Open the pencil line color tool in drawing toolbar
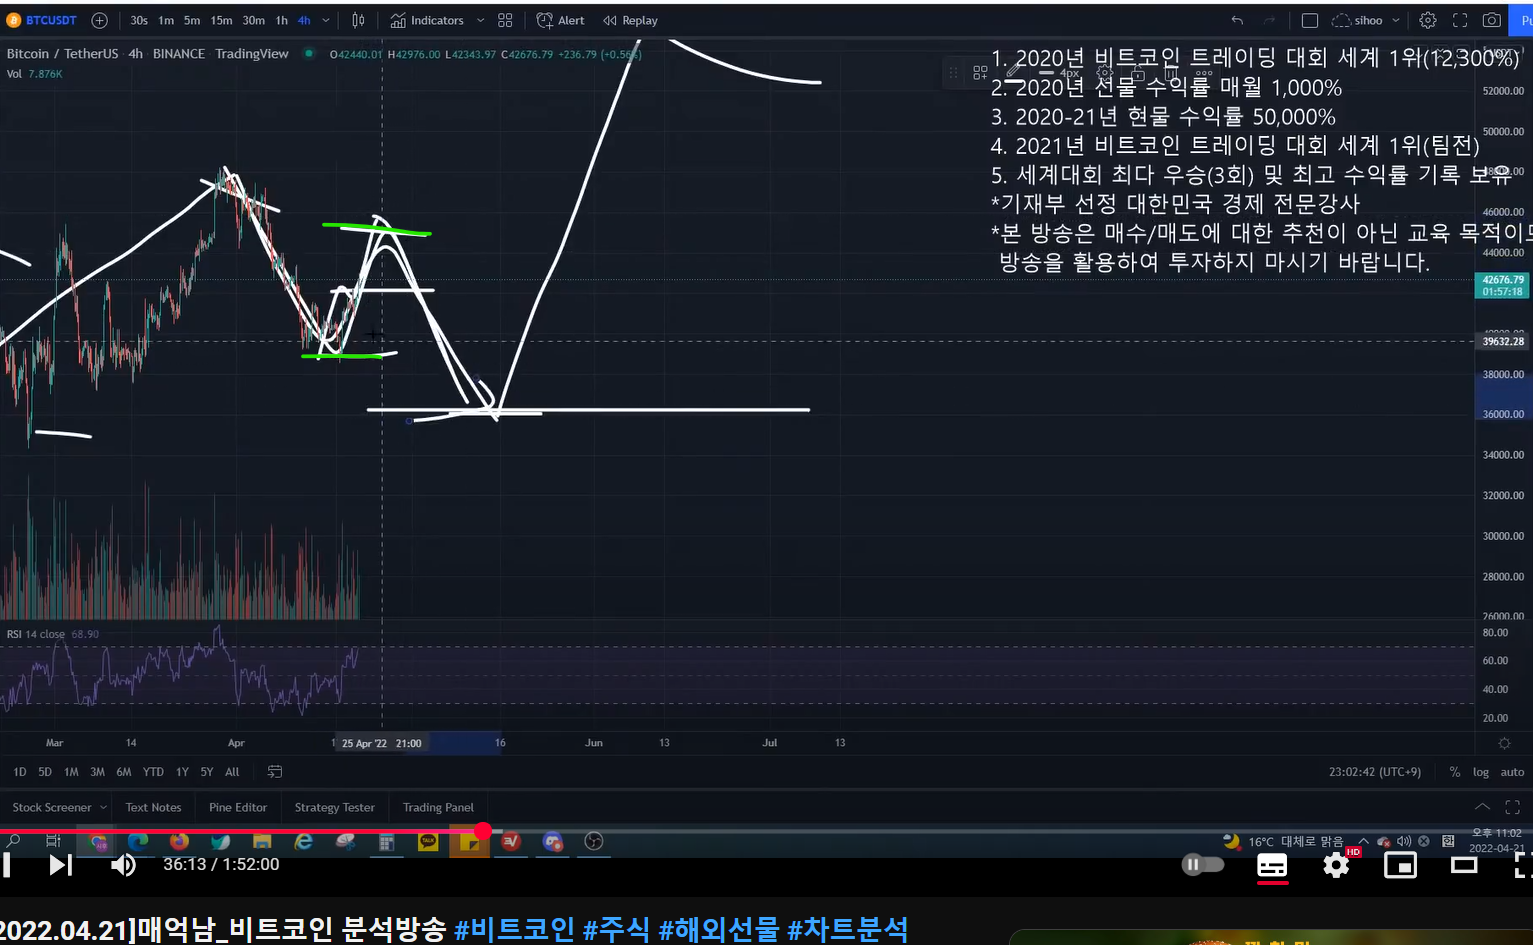The width and height of the screenshot is (1533, 945). (1013, 72)
